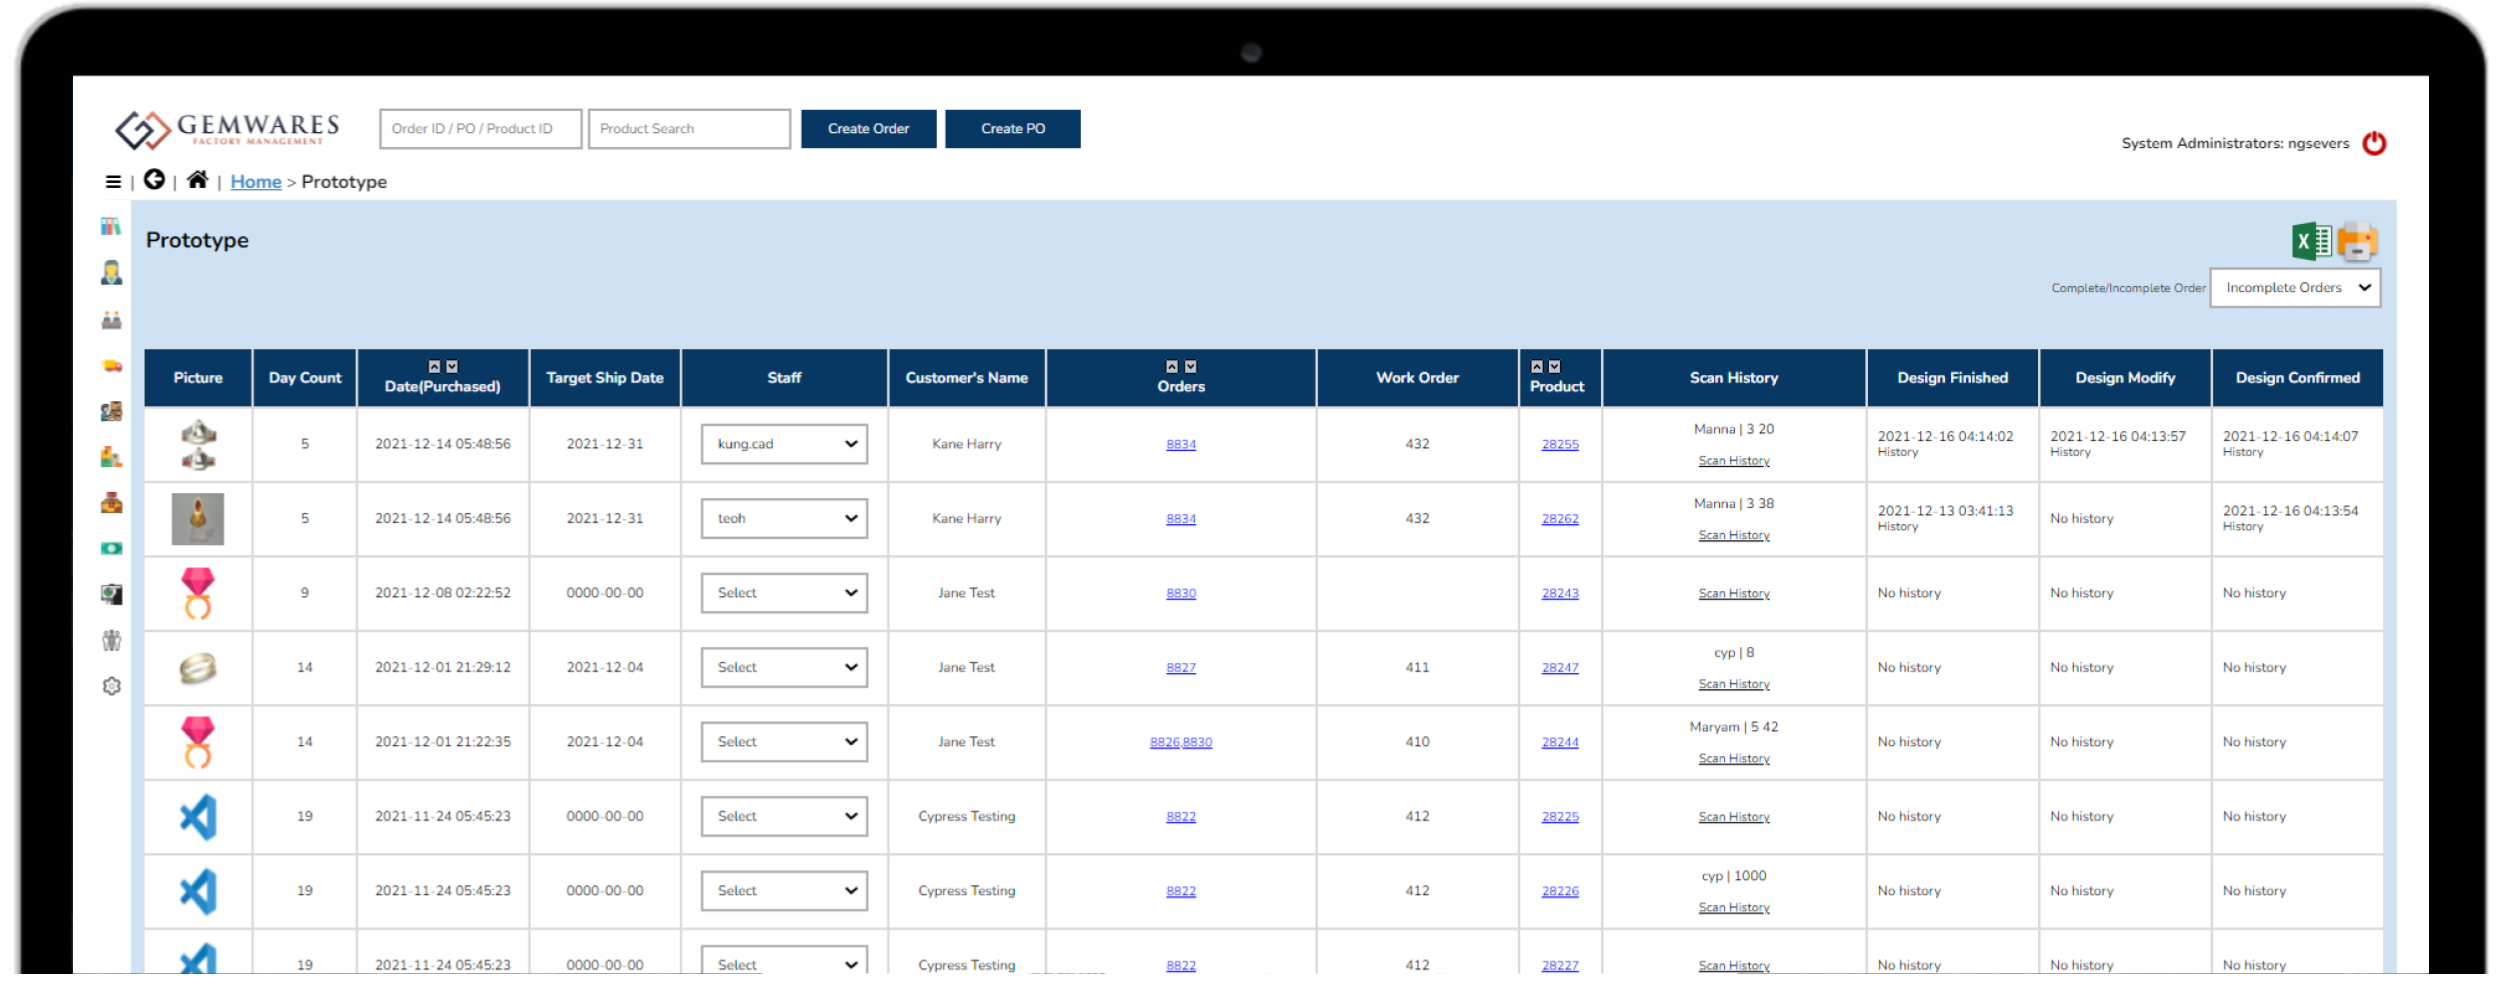
Task: Open the settings gear sidebar icon
Action: (x=111, y=686)
